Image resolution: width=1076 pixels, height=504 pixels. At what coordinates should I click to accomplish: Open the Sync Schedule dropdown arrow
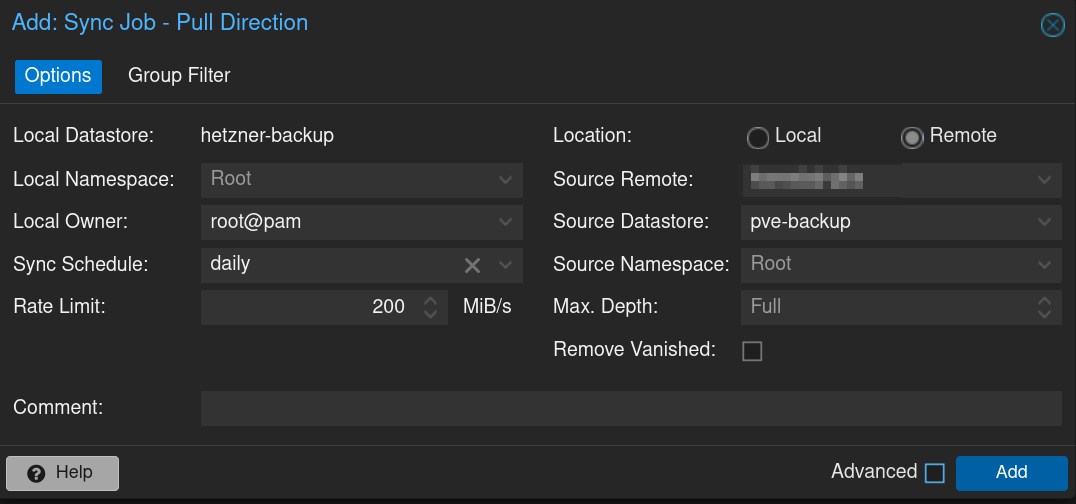[505, 265]
